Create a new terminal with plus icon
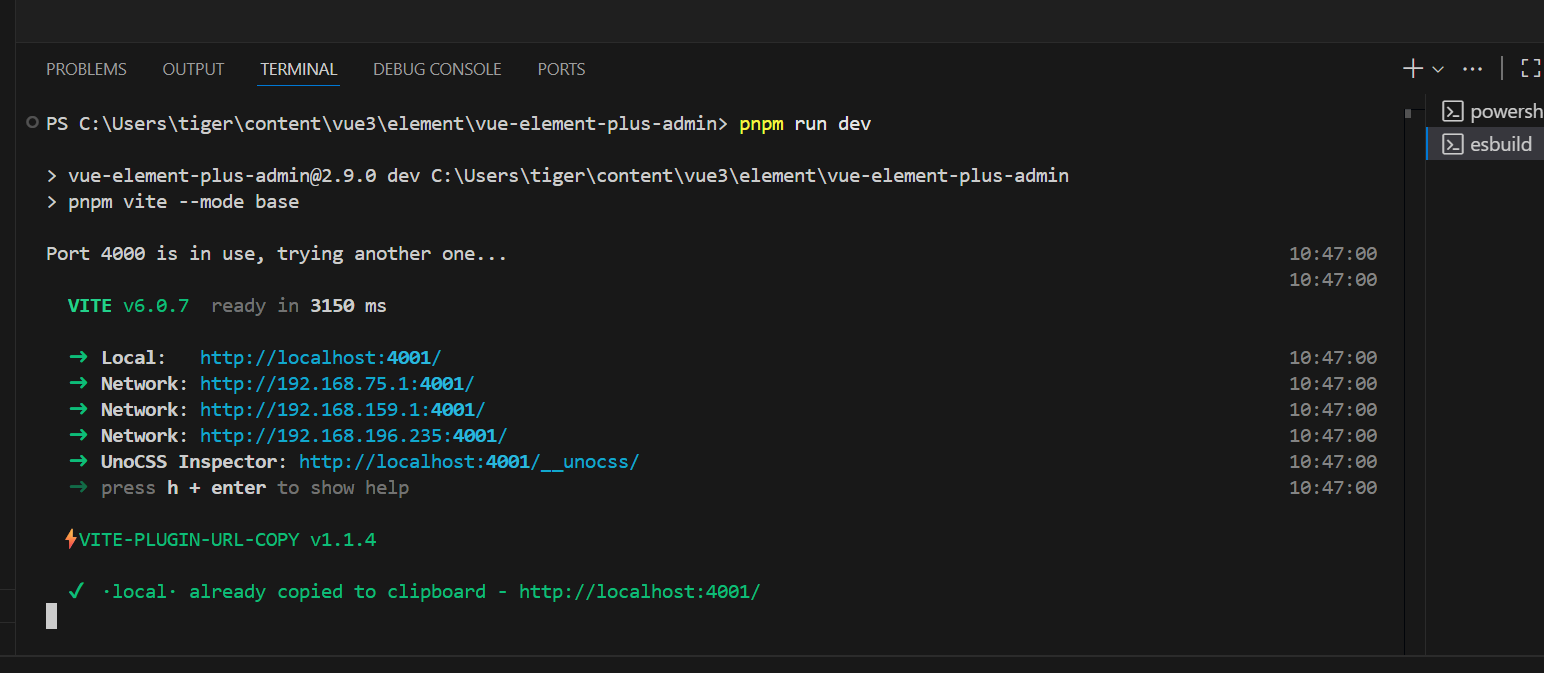This screenshot has width=1544, height=673. click(x=1413, y=68)
